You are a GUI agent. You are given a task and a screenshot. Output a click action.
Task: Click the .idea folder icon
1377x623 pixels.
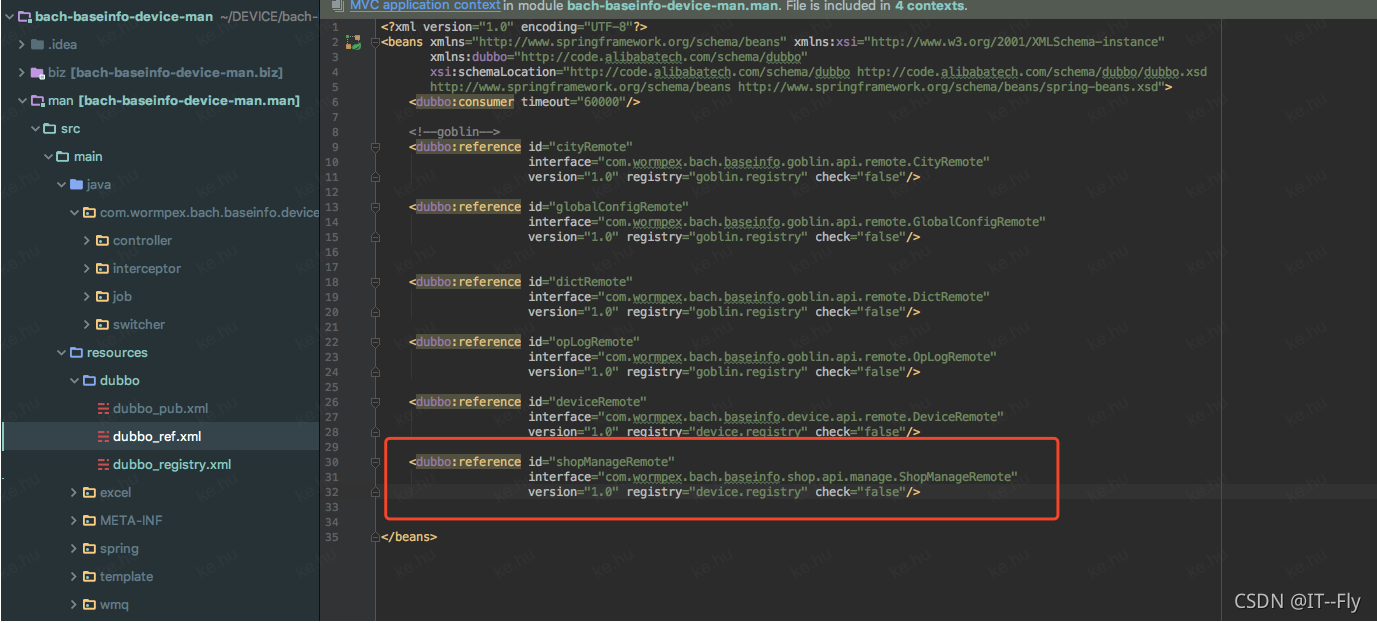coord(38,45)
